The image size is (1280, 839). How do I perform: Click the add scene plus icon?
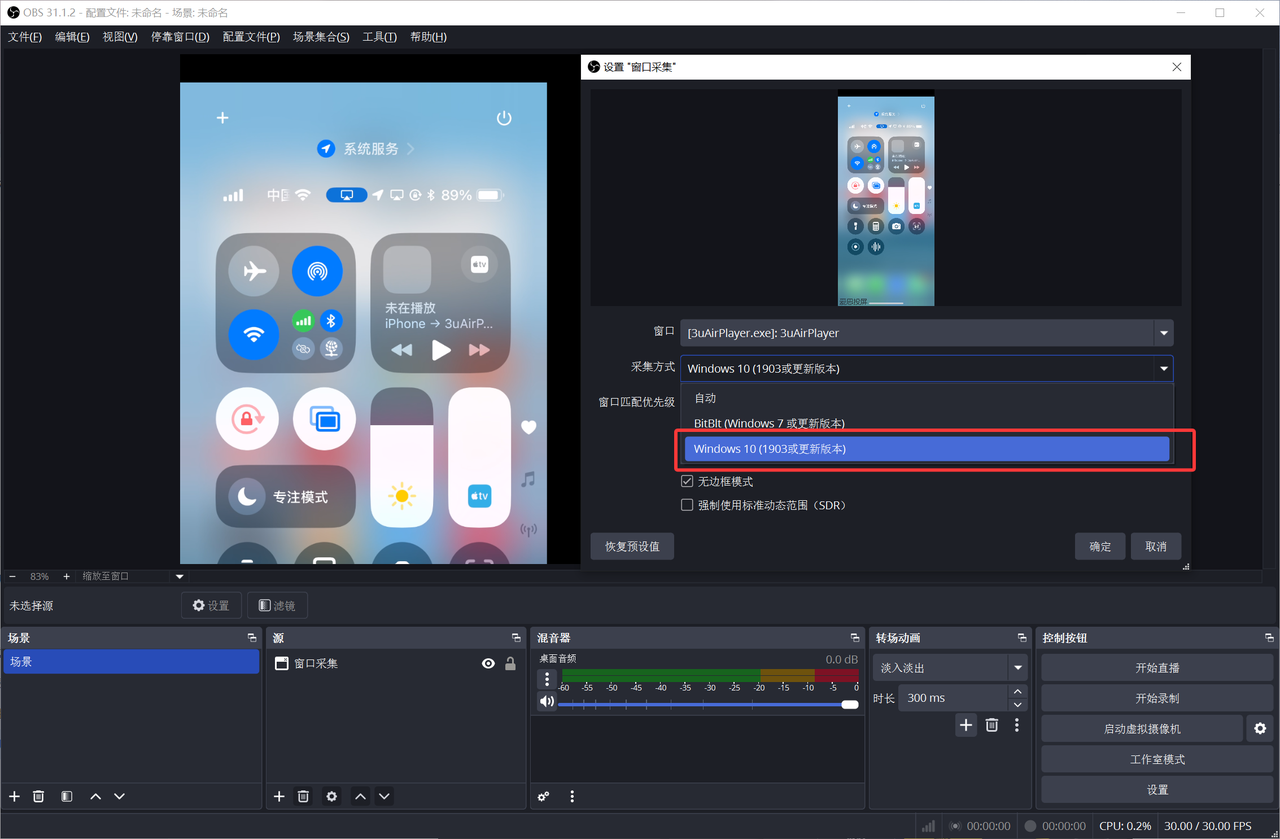click(x=14, y=796)
